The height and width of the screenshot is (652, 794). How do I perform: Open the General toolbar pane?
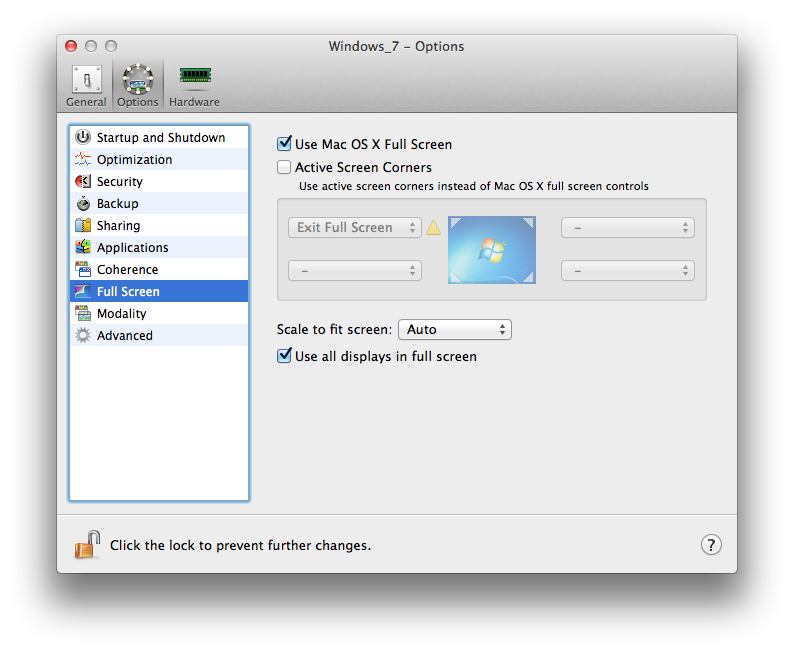[86, 86]
